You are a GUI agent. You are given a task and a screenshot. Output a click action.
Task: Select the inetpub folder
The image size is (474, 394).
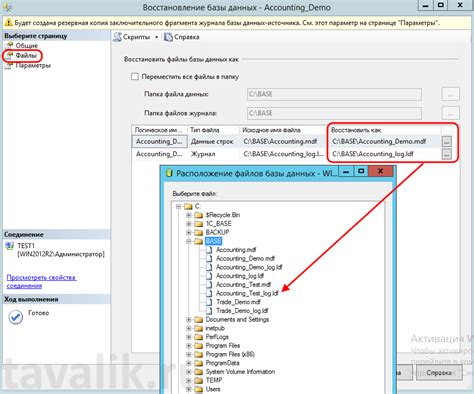pos(215,328)
